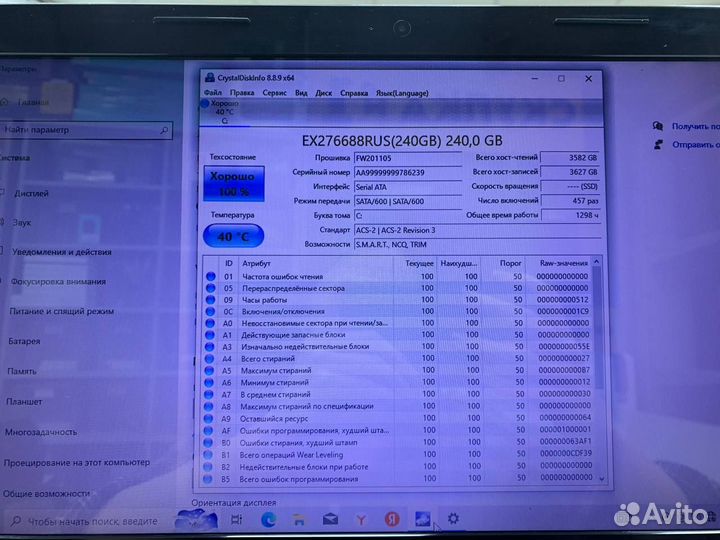Open the Файл menu in CrystalDiskInfo
The image size is (720, 540).
pos(213,92)
